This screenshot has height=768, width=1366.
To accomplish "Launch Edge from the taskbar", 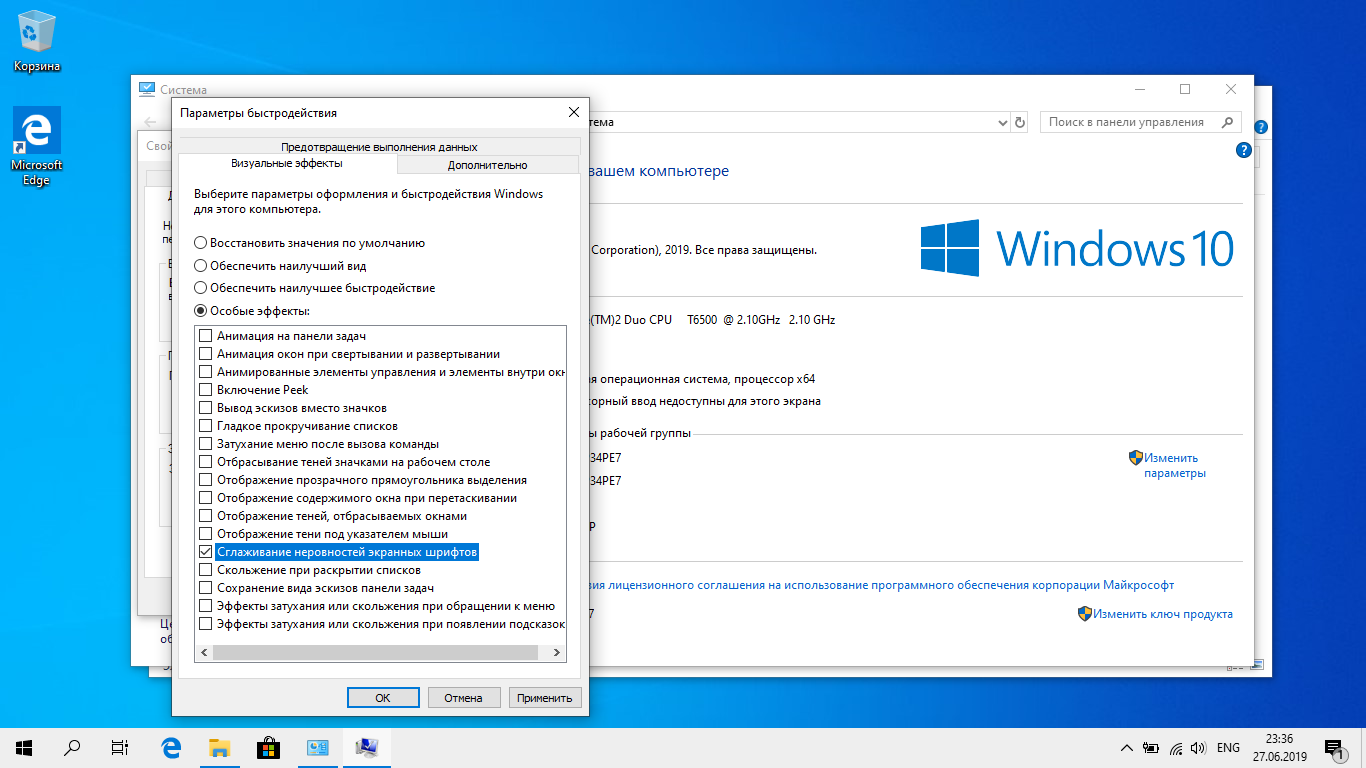I will pos(170,746).
